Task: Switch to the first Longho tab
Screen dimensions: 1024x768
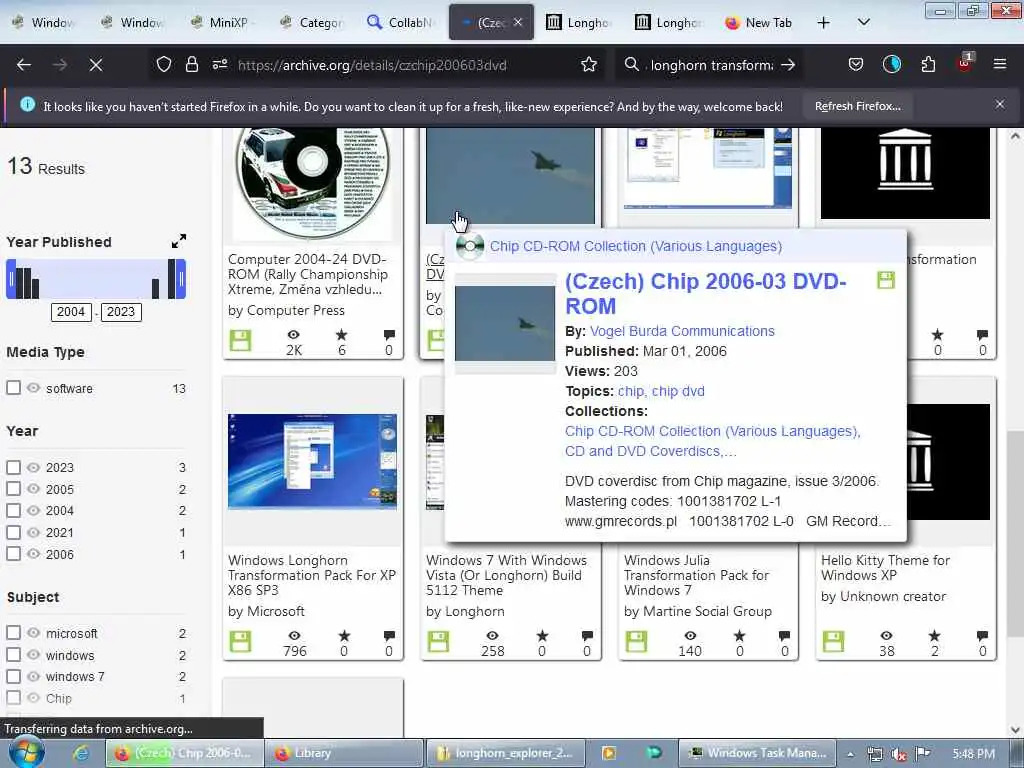Action: [579, 23]
